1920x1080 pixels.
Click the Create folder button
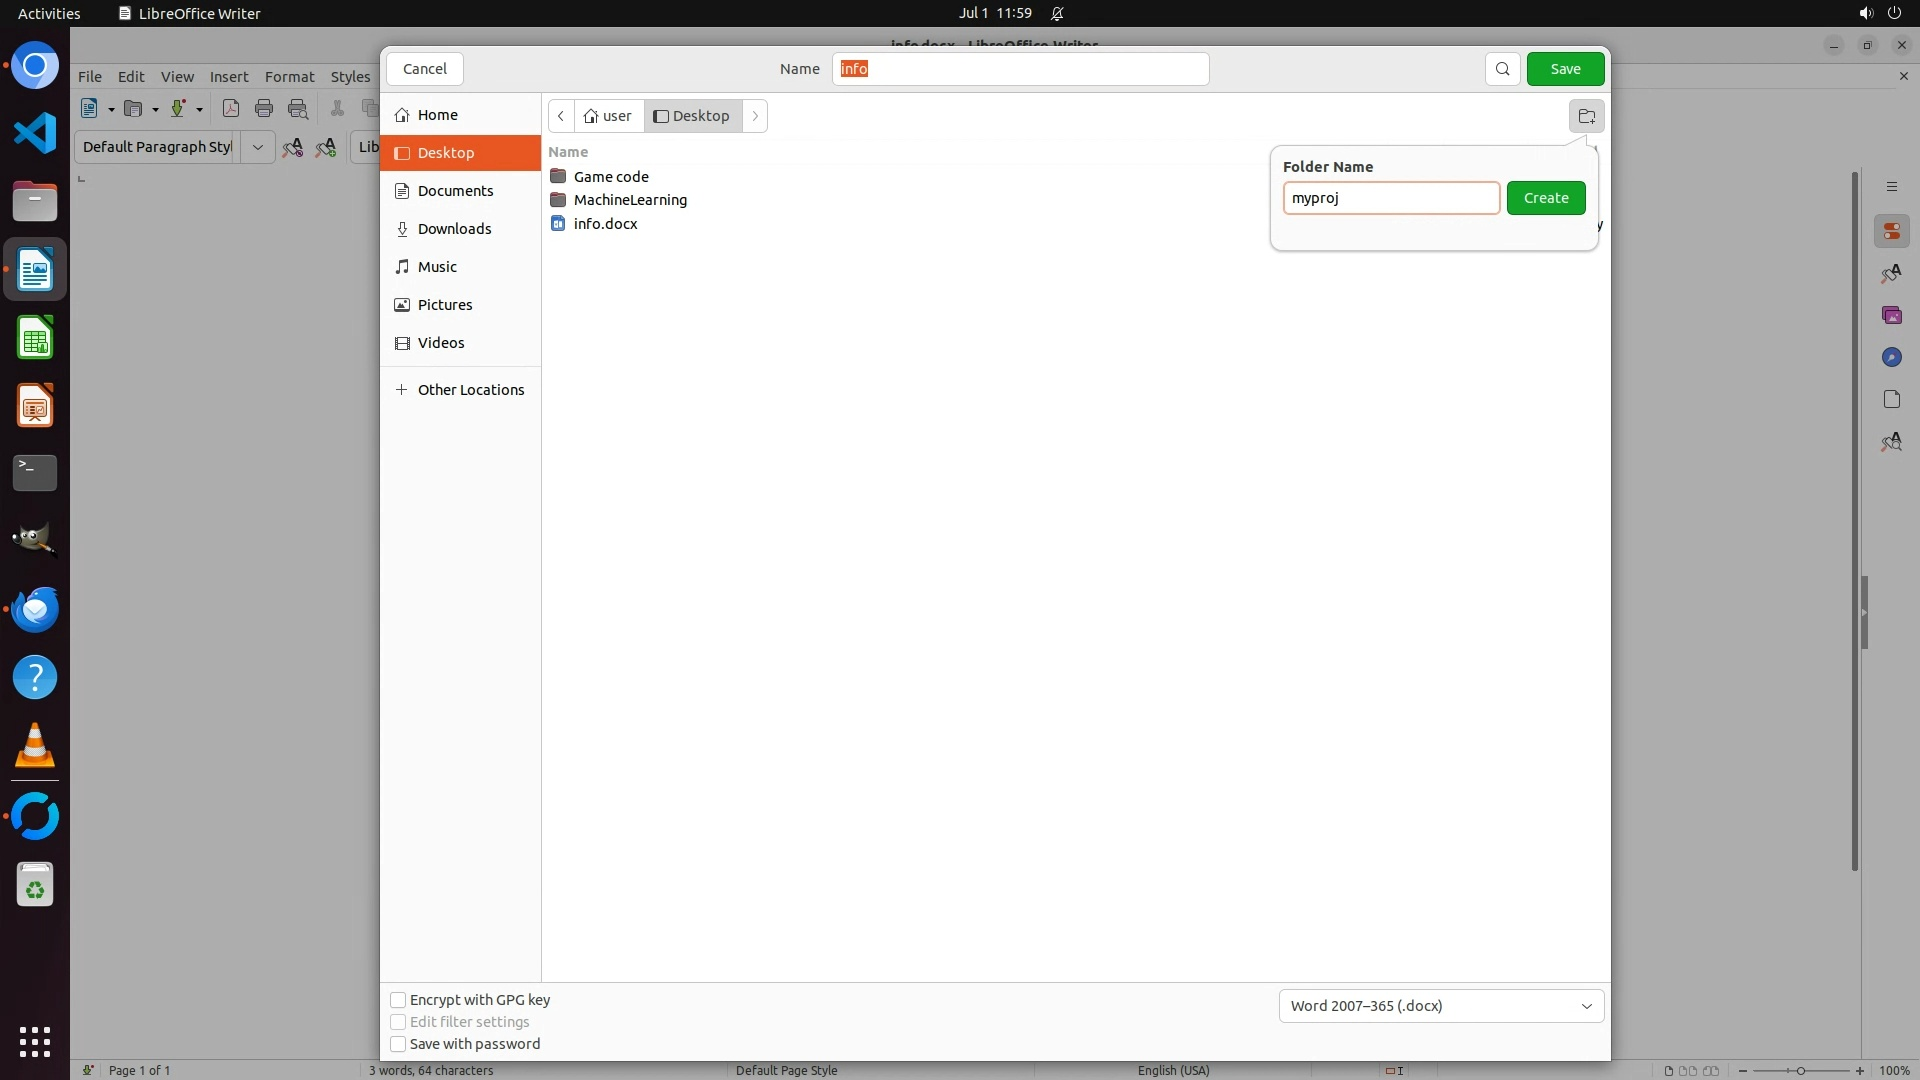[1545, 198]
